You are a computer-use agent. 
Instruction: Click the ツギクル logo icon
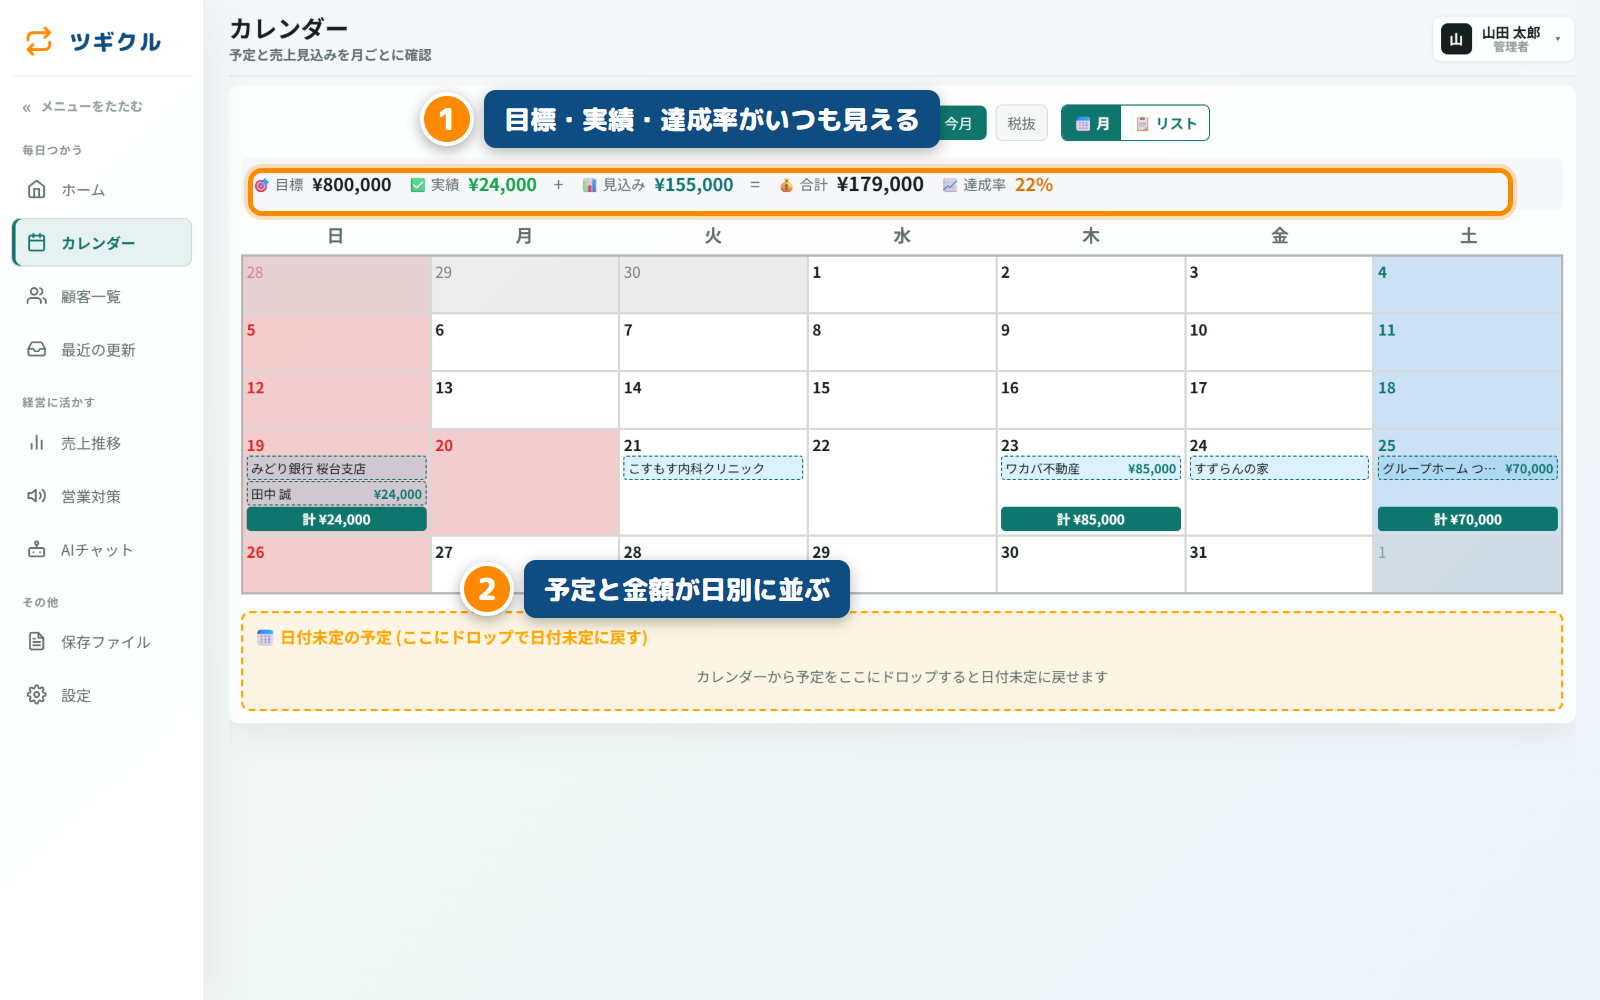click(39, 41)
